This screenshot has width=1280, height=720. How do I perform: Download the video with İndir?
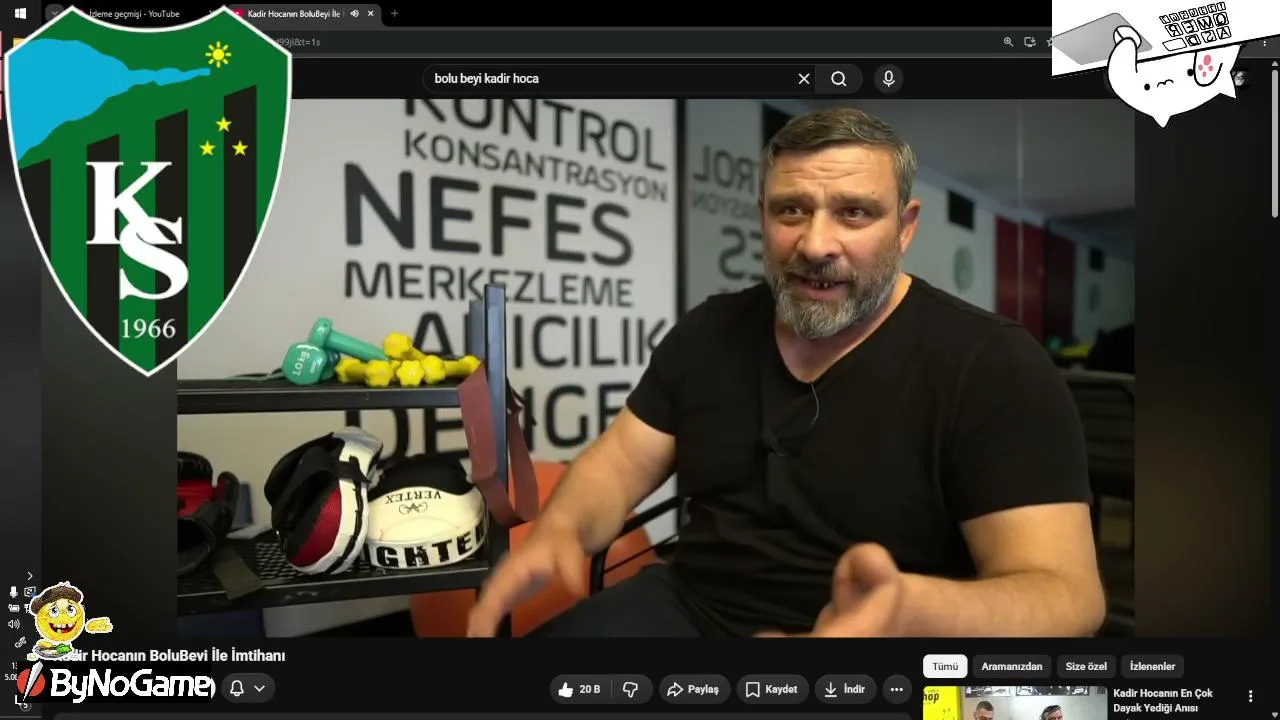pyautogui.click(x=845, y=689)
